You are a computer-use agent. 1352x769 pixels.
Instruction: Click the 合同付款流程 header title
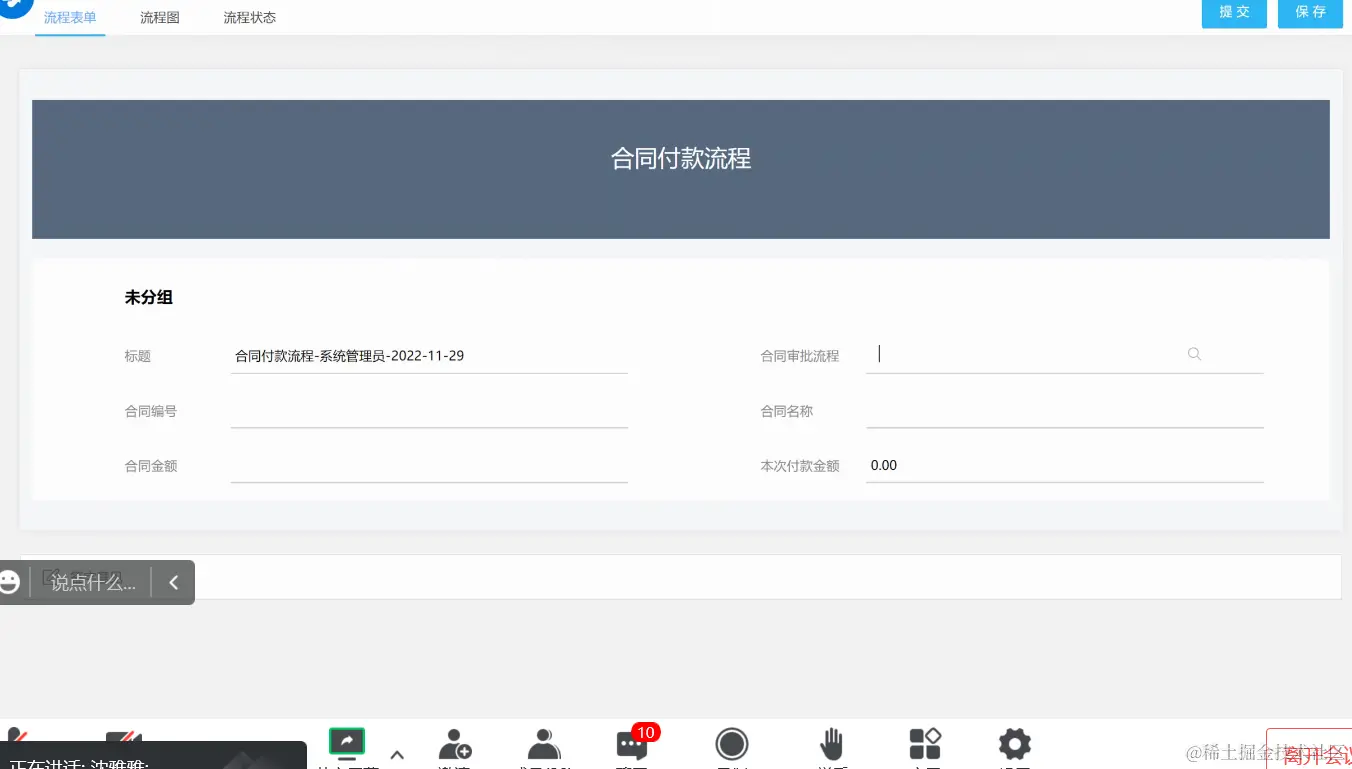click(x=681, y=159)
